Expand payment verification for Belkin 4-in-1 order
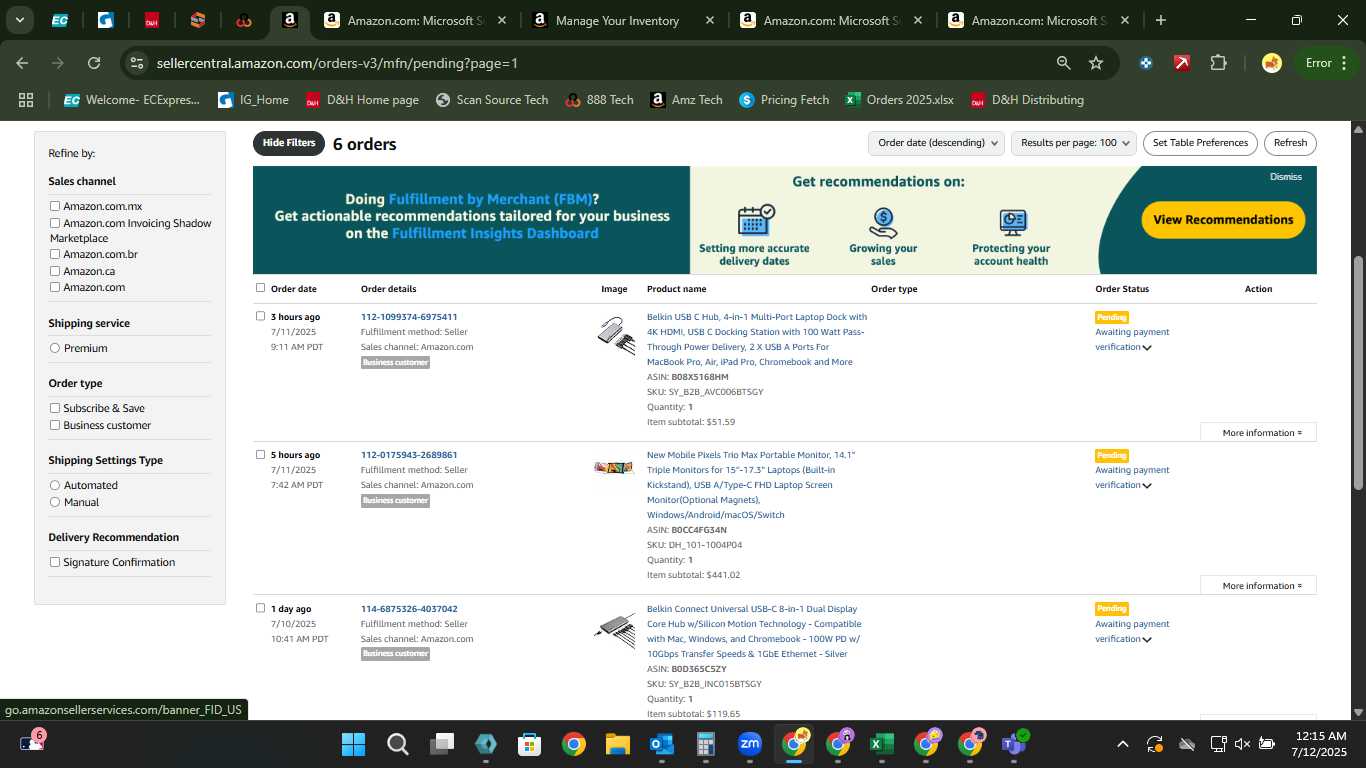This screenshot has width=1366, height=768. 1147,348
